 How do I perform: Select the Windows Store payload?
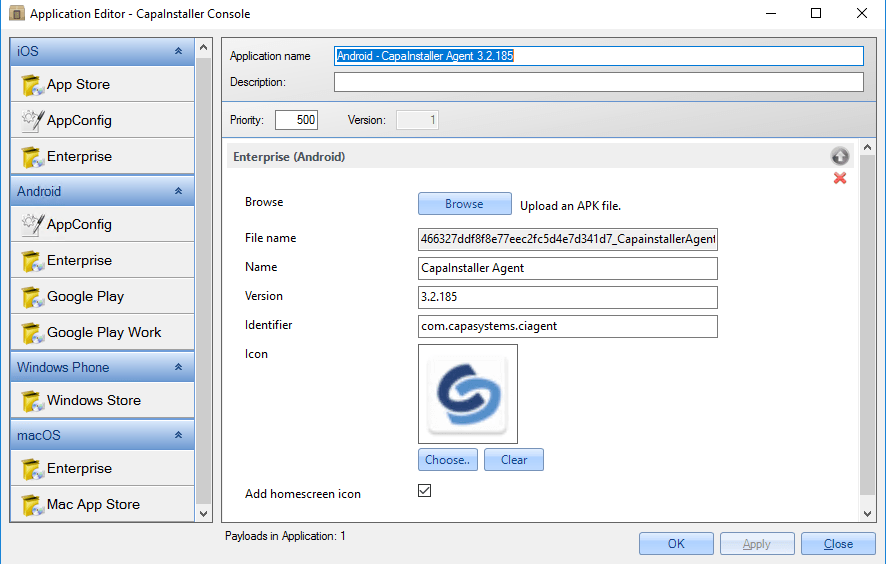102,400
